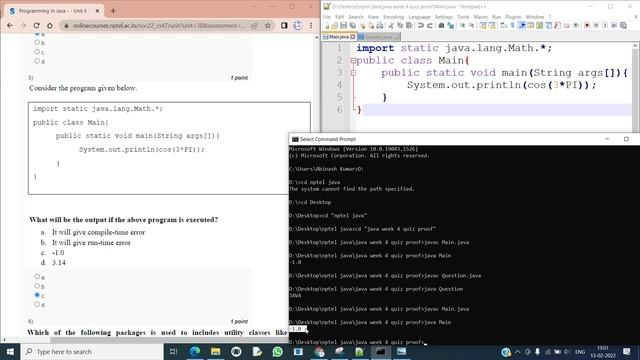Click the Replace icon in Notepad++ toolbar
Image resolution: width=640 pixels, height=360 pixels.
451,25
